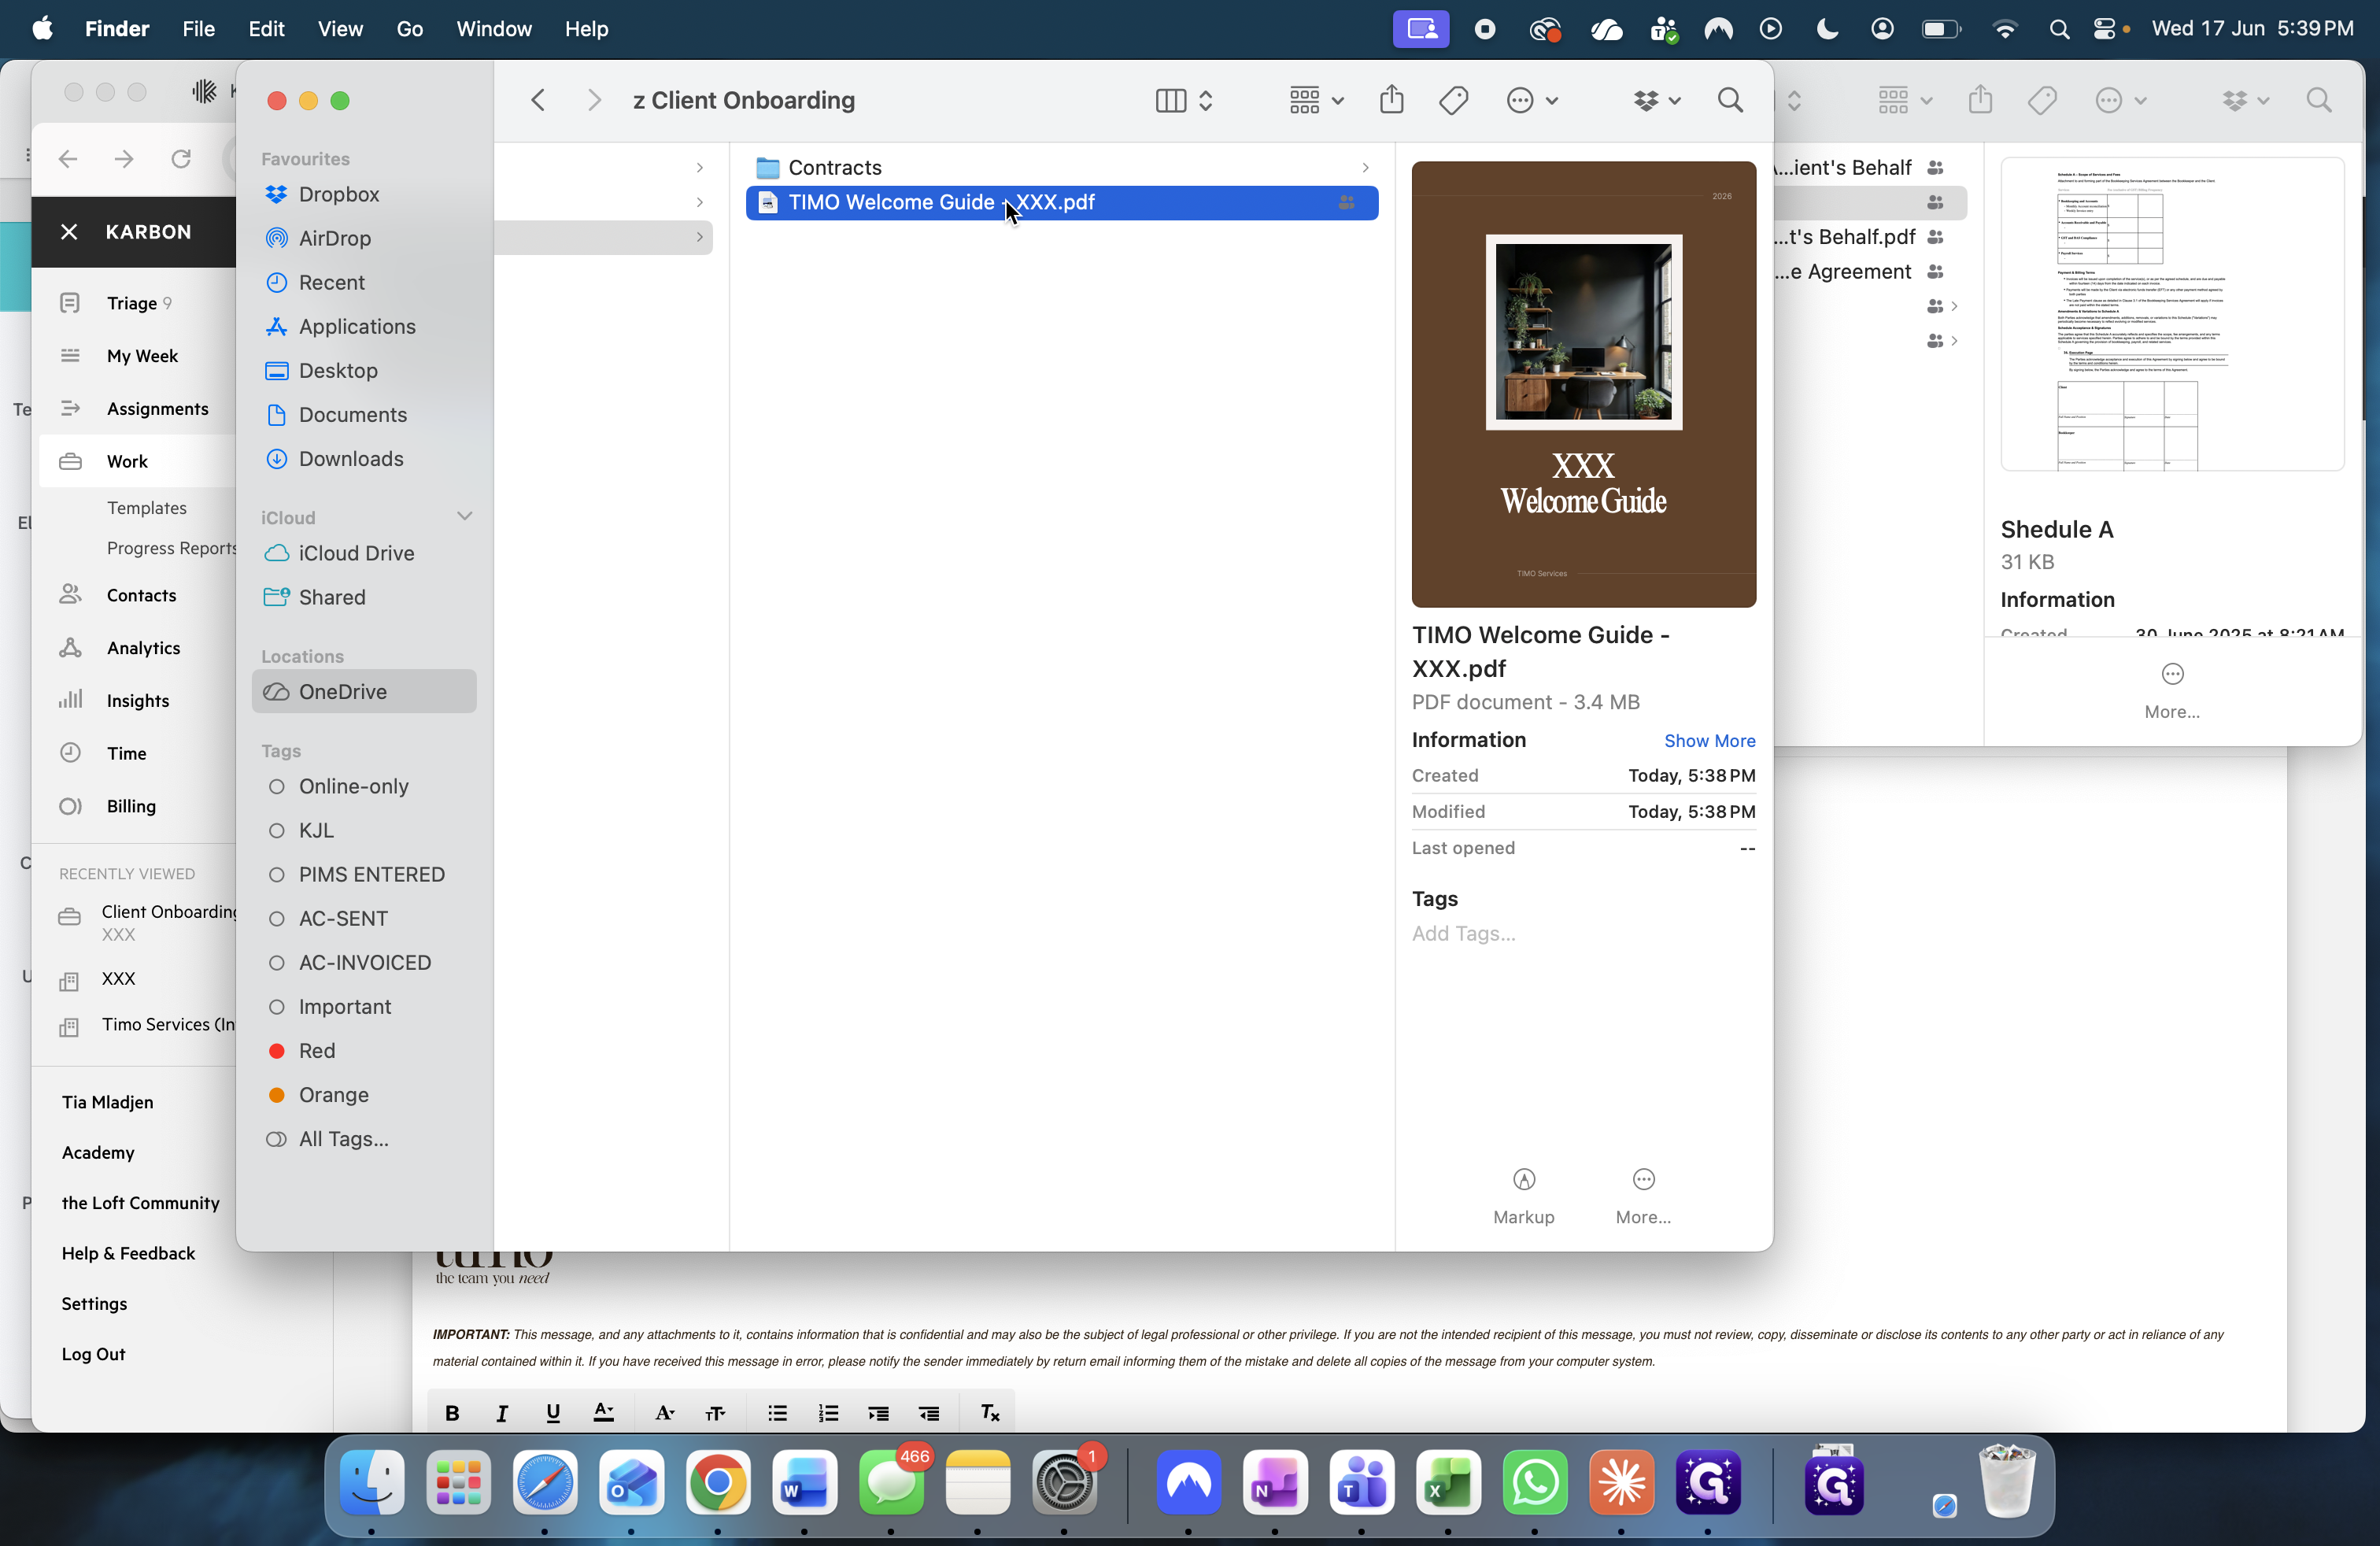Open Google Chrome from the Dock
This screenshot has width=2380, height=1546.
(x=718, y=1482)
